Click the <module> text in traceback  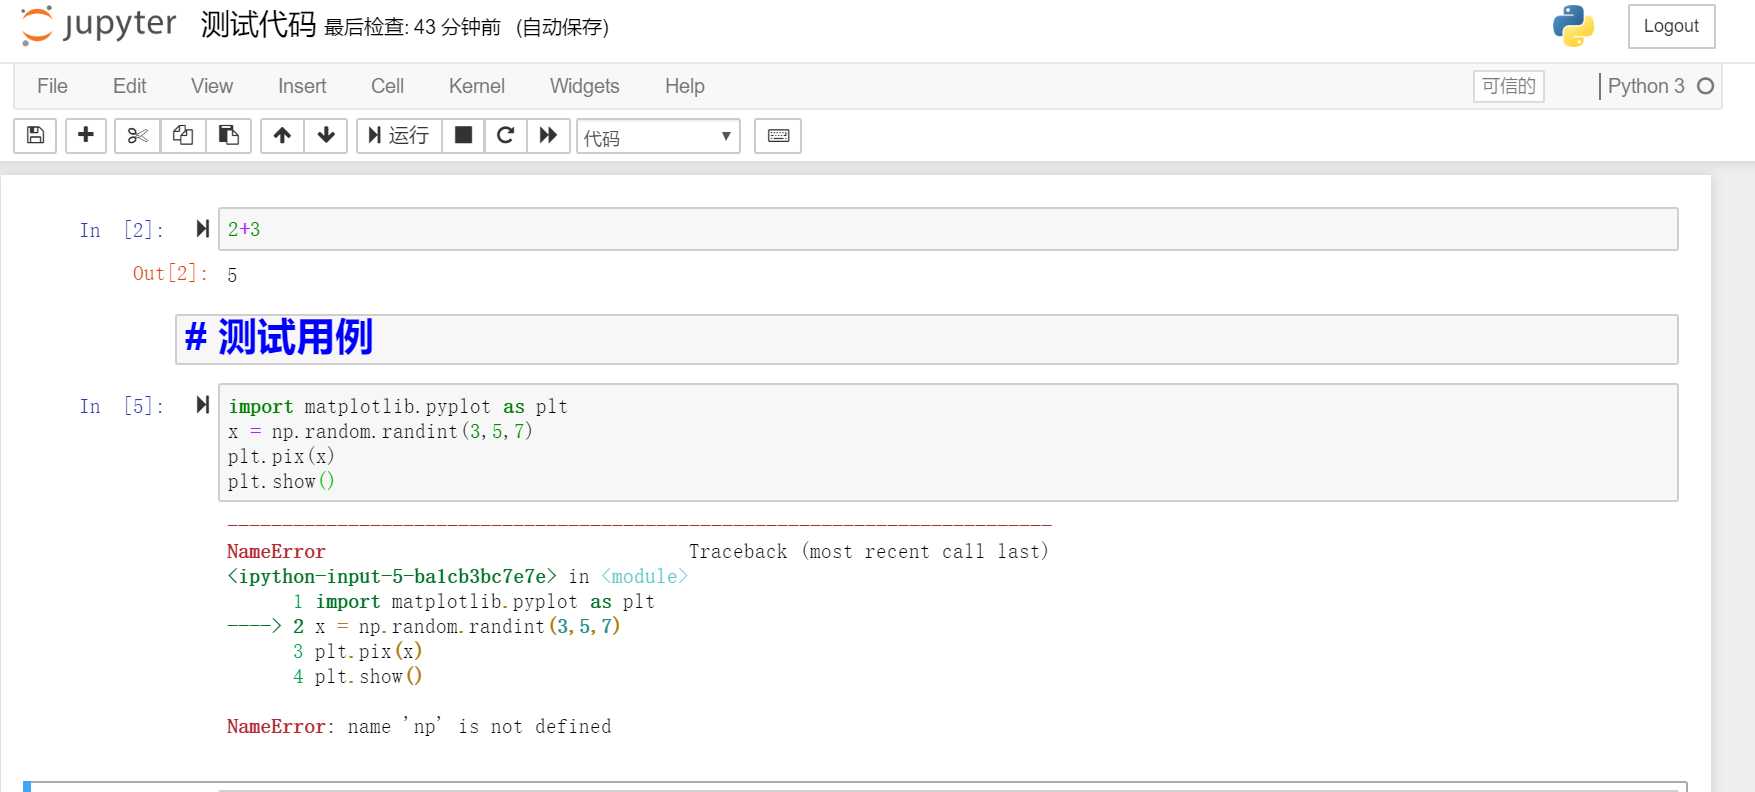point(644,576)
